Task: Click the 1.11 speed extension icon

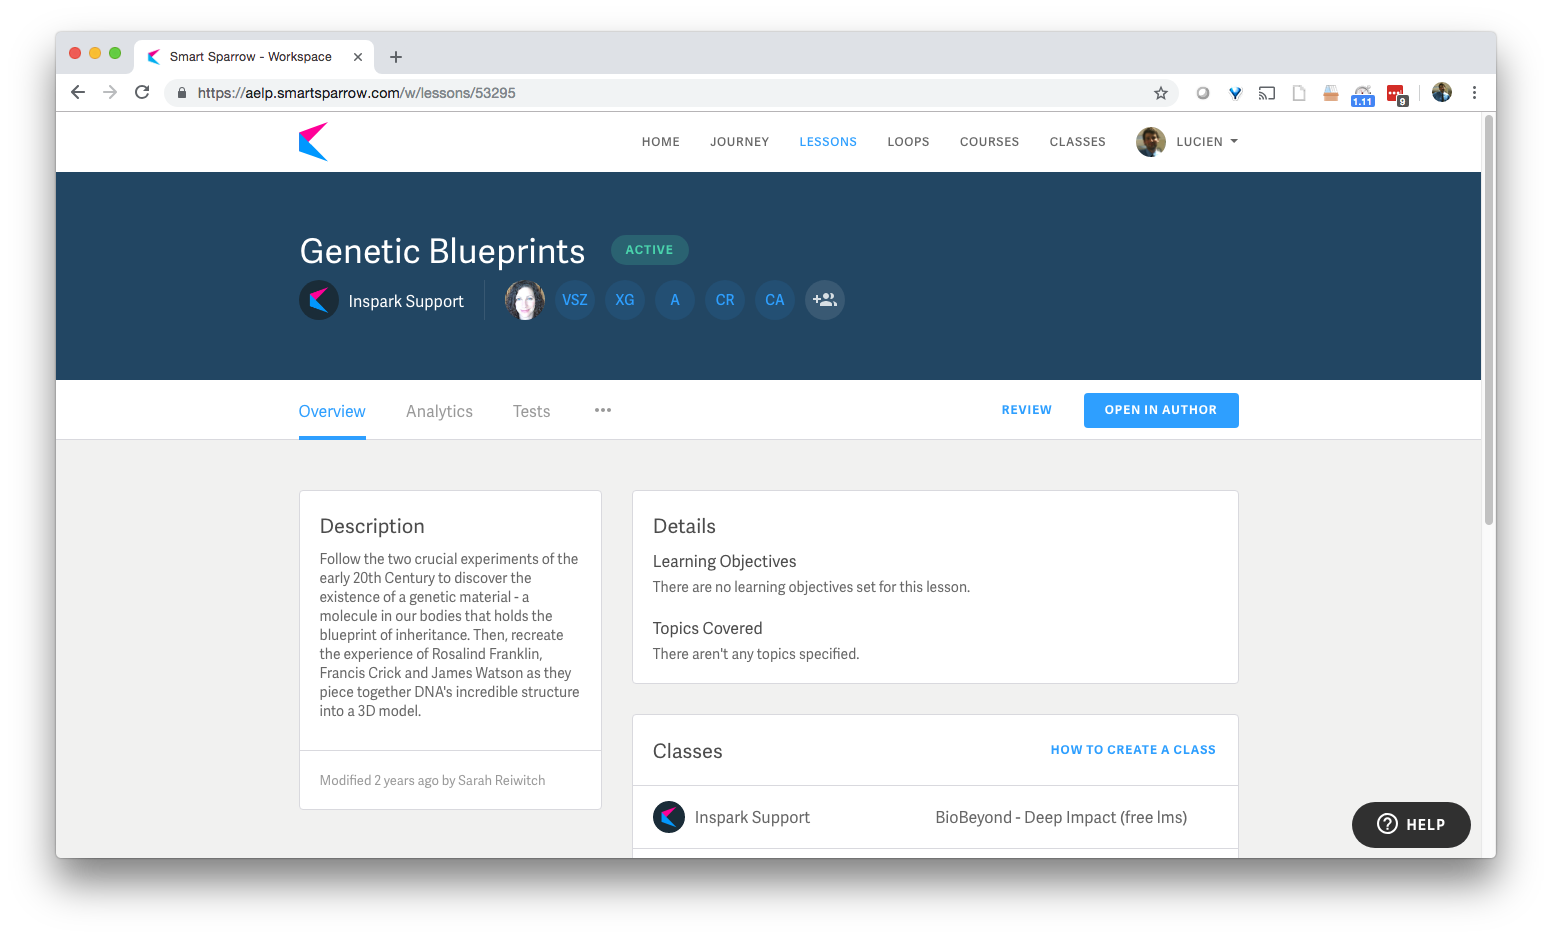Action: tap(1363, 95)
